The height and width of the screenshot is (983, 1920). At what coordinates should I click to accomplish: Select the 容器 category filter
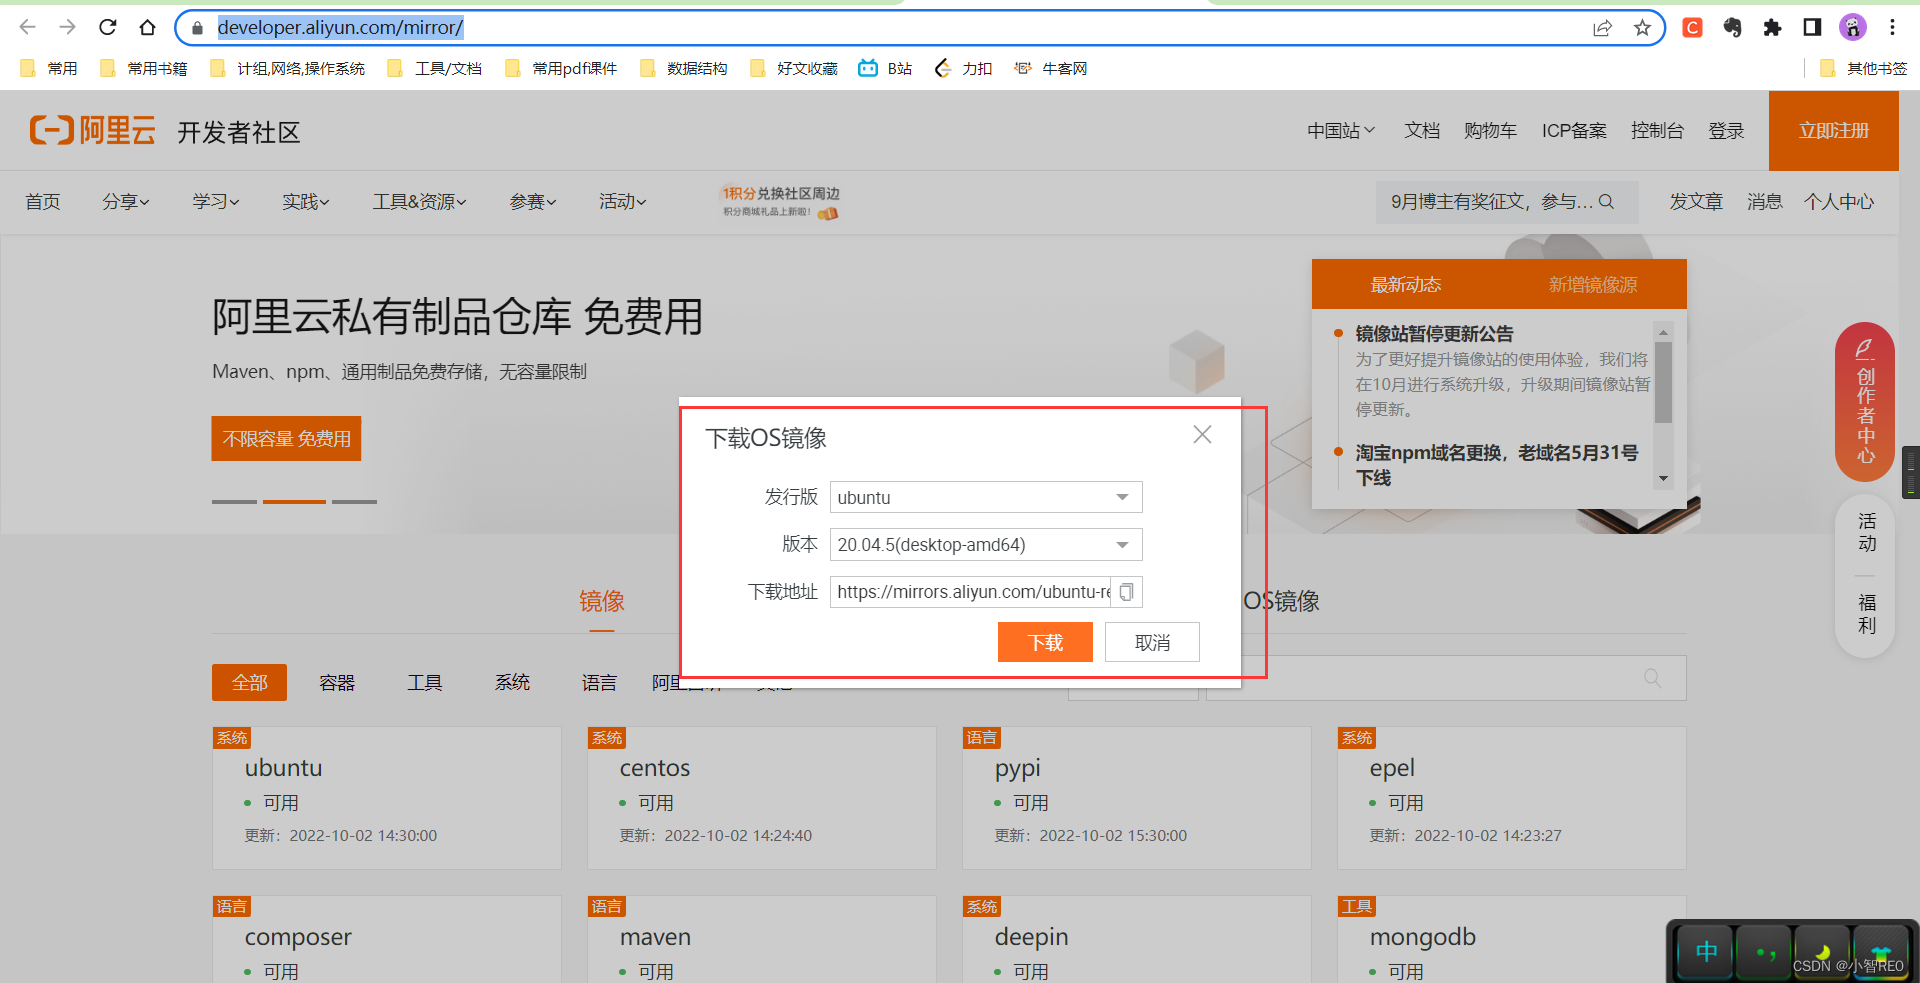tap(337, 682)
